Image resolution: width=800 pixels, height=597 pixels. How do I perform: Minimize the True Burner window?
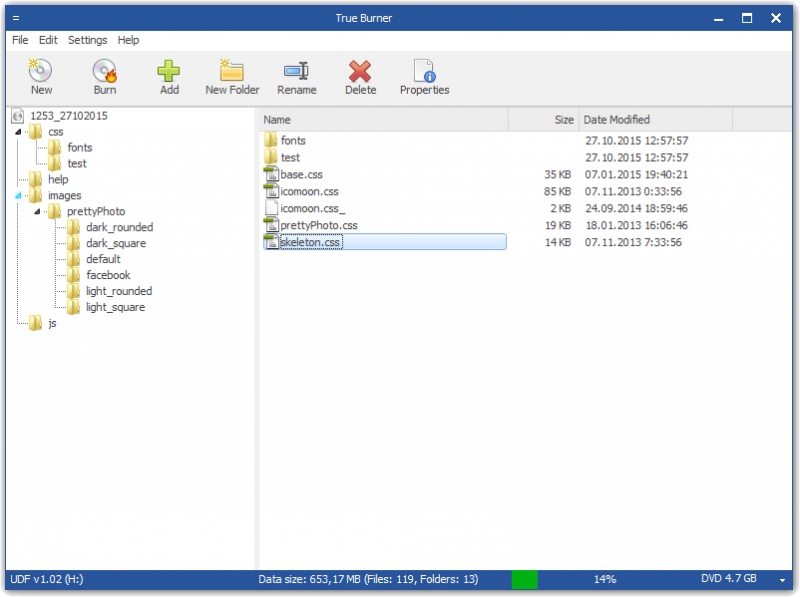718,18
